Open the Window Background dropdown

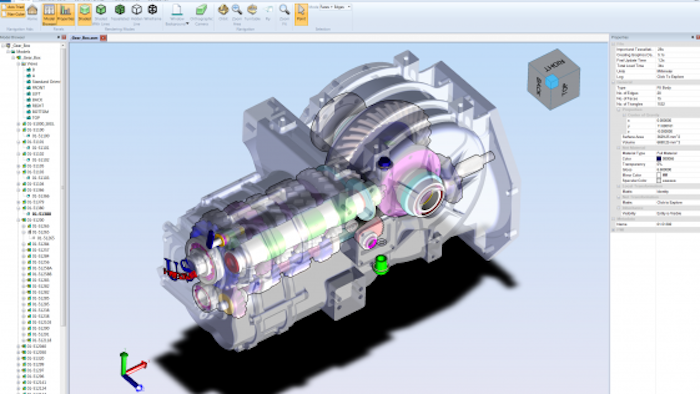pos(177,13)
